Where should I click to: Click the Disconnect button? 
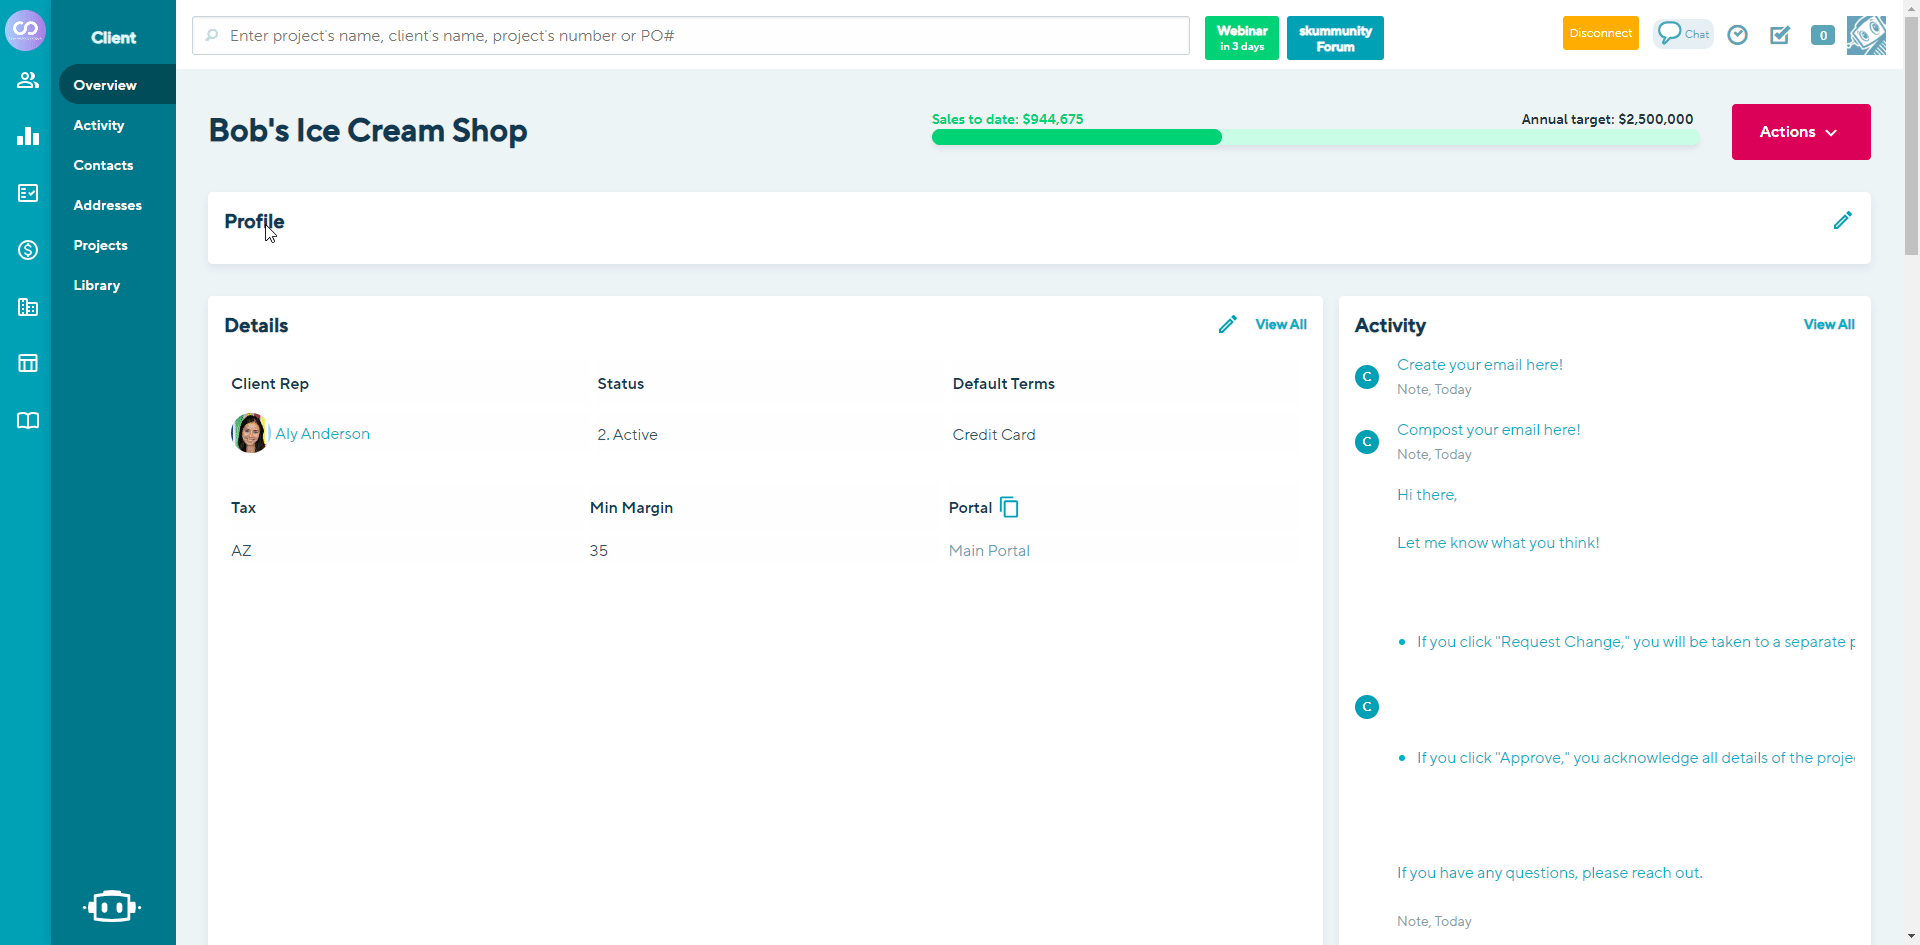pos(1600,33)
